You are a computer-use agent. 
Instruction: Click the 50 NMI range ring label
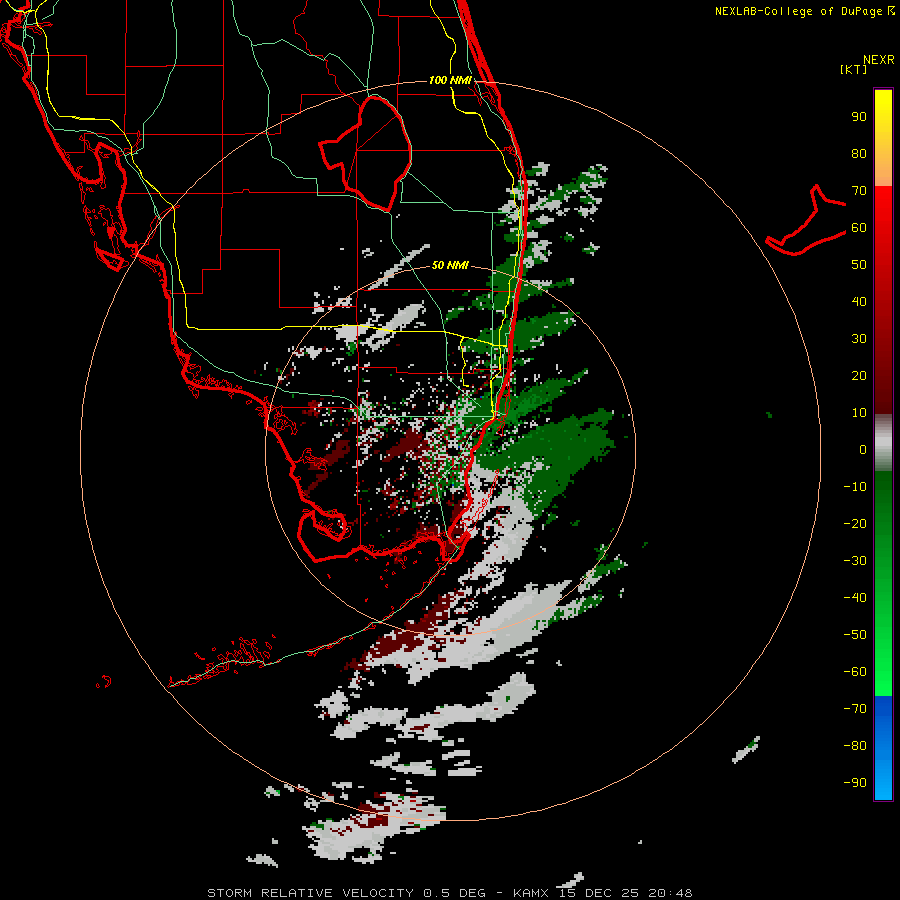pyautogui.click(x=450, y=265)
